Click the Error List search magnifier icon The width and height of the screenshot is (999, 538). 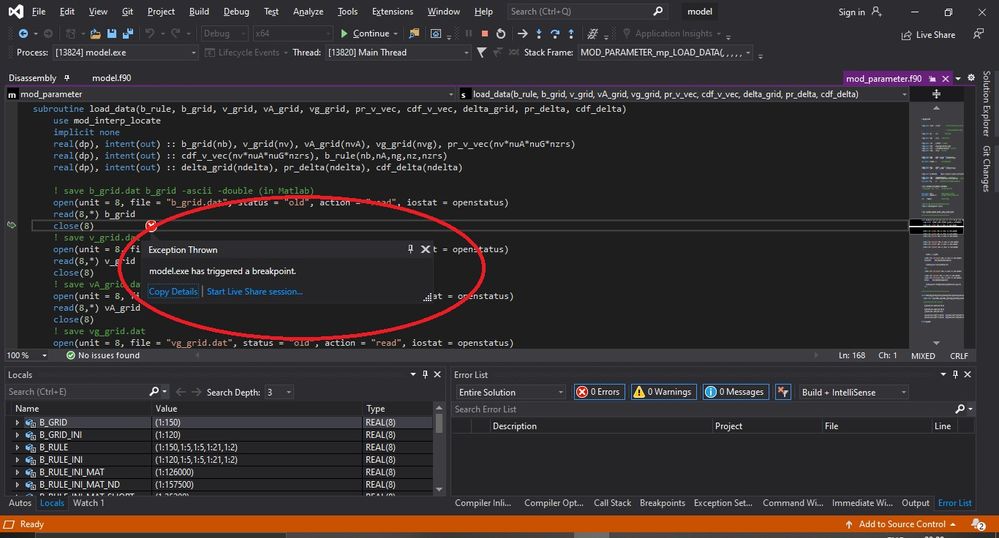pyautogui.click(x=960, y=409)
